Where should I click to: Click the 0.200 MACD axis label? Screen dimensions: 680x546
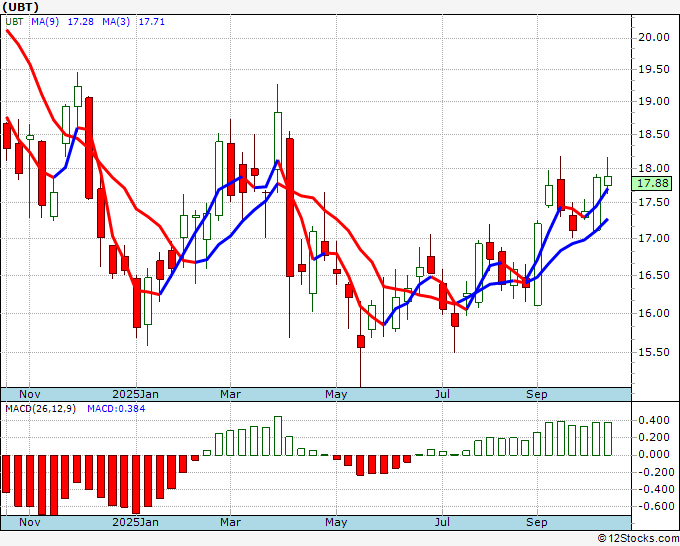654,437
